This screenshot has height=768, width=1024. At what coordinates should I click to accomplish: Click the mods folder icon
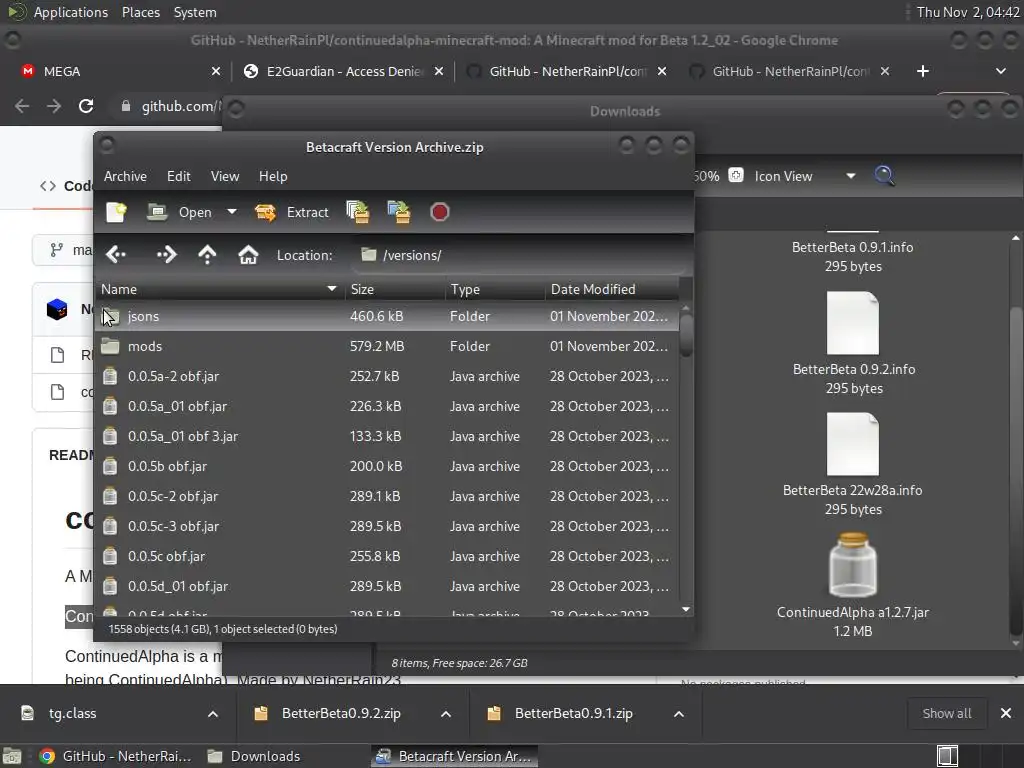click(x=110, y=346)
